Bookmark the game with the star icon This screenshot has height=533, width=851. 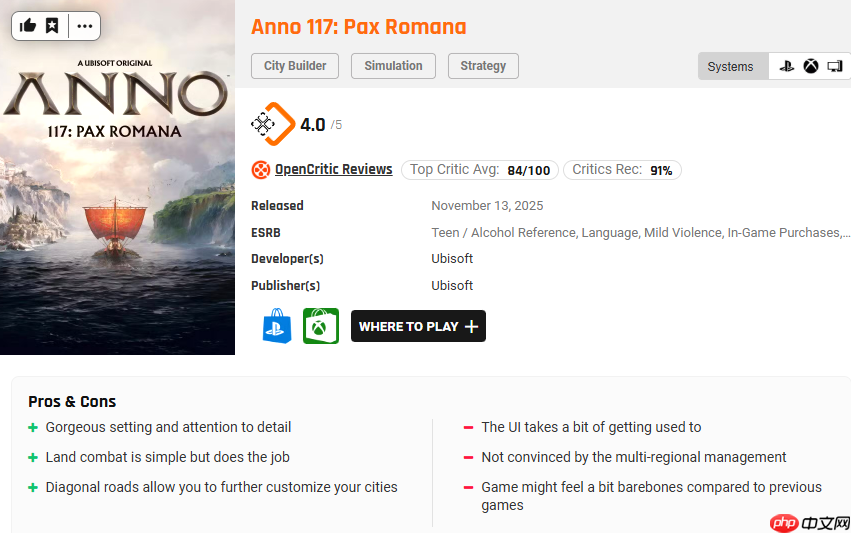[52, 26]
